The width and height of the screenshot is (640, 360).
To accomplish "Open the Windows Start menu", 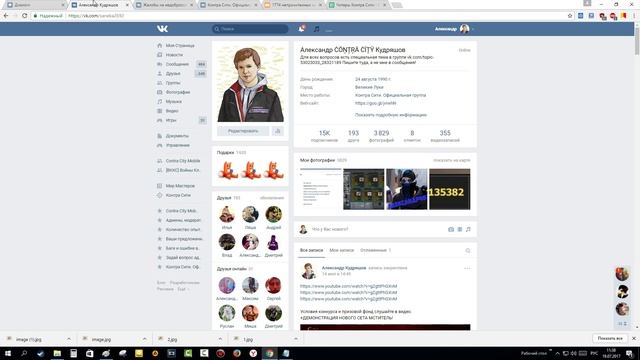I will tap(7, 353).
